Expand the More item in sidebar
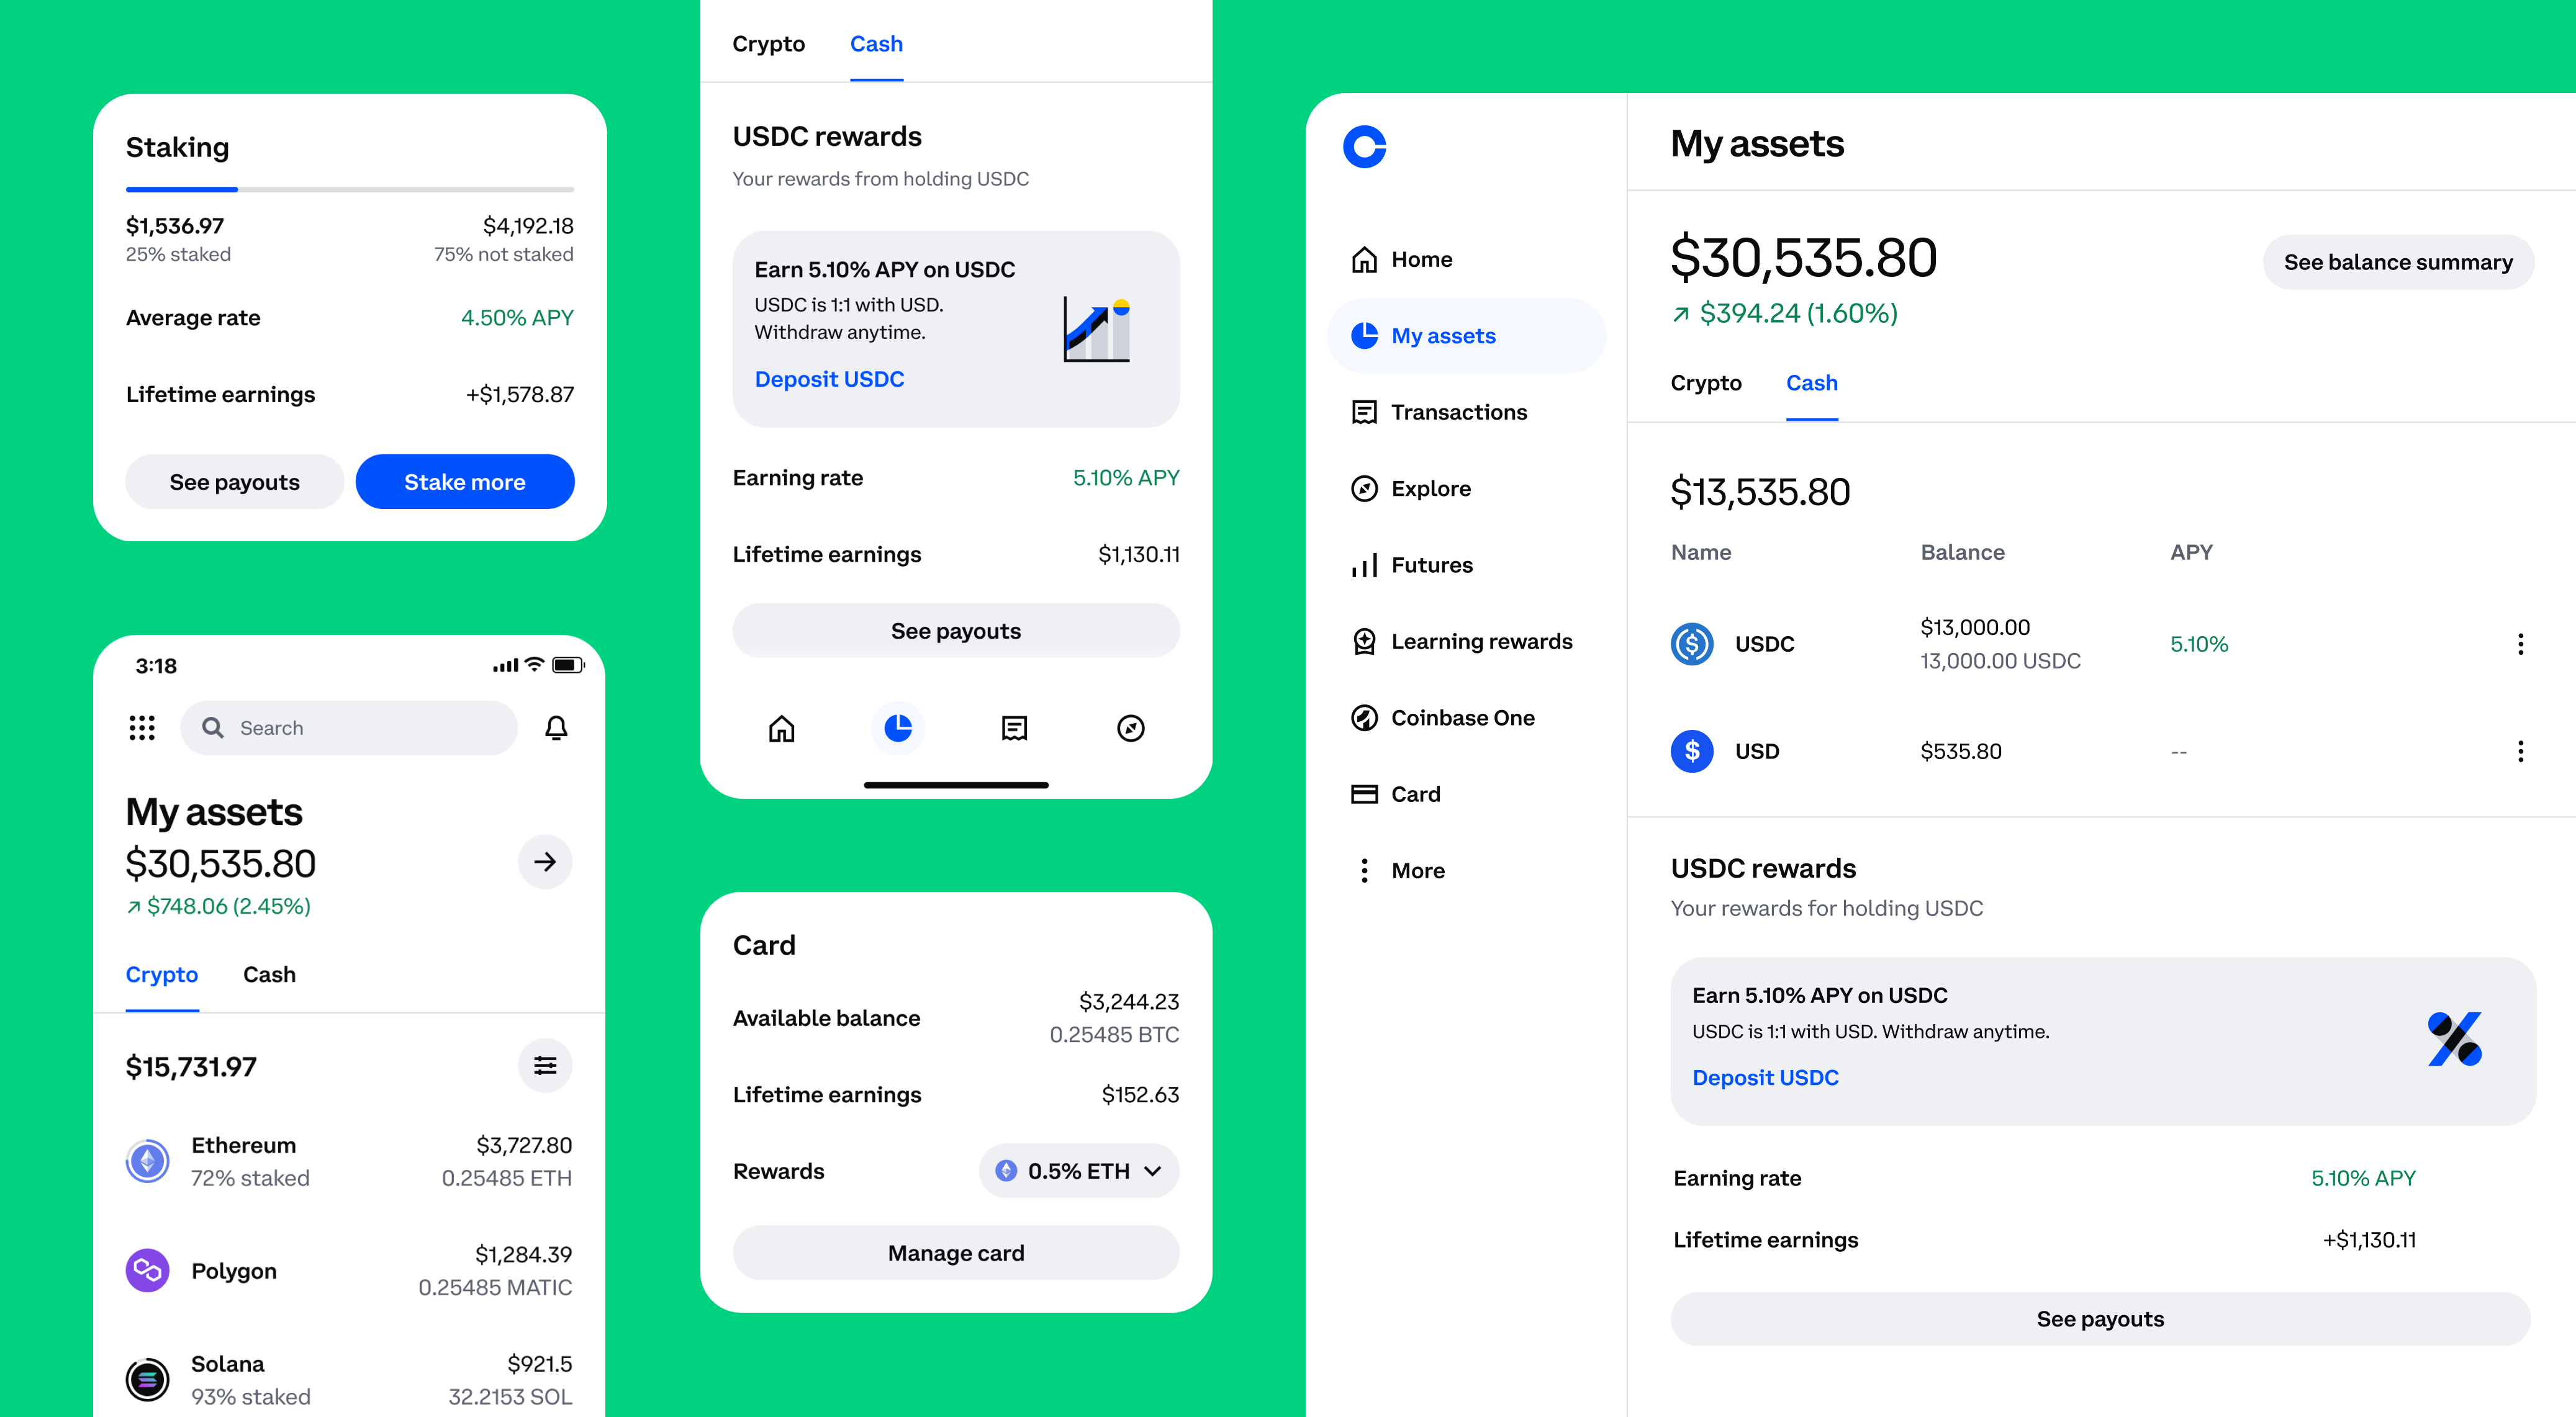 pyautogui.click(x=1417, y=871)
